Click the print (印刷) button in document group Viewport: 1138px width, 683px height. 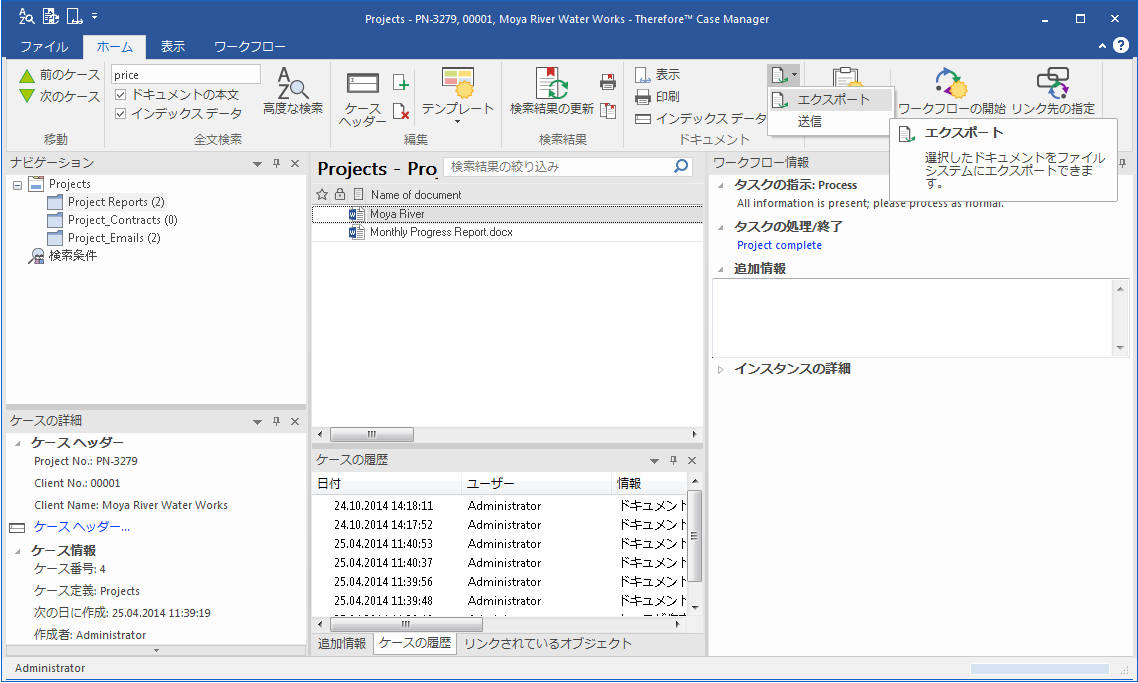(657, 97)
